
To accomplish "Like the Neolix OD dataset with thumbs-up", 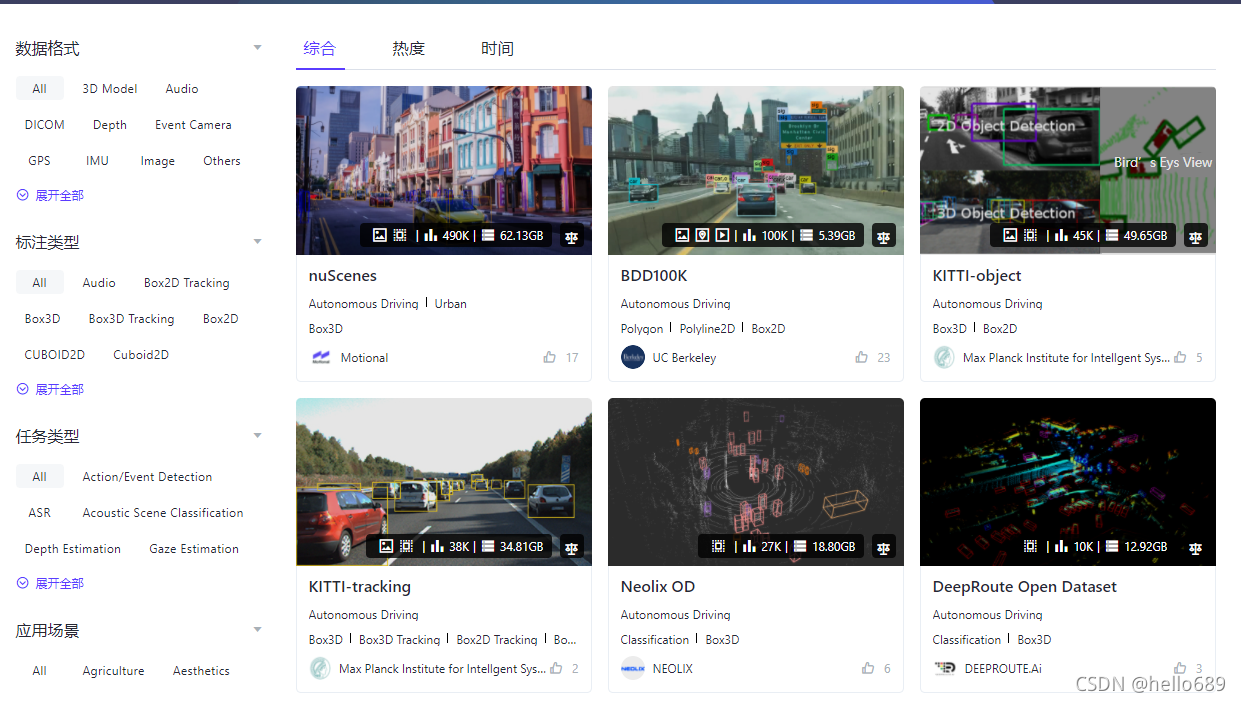I will [x=868, y=668].
